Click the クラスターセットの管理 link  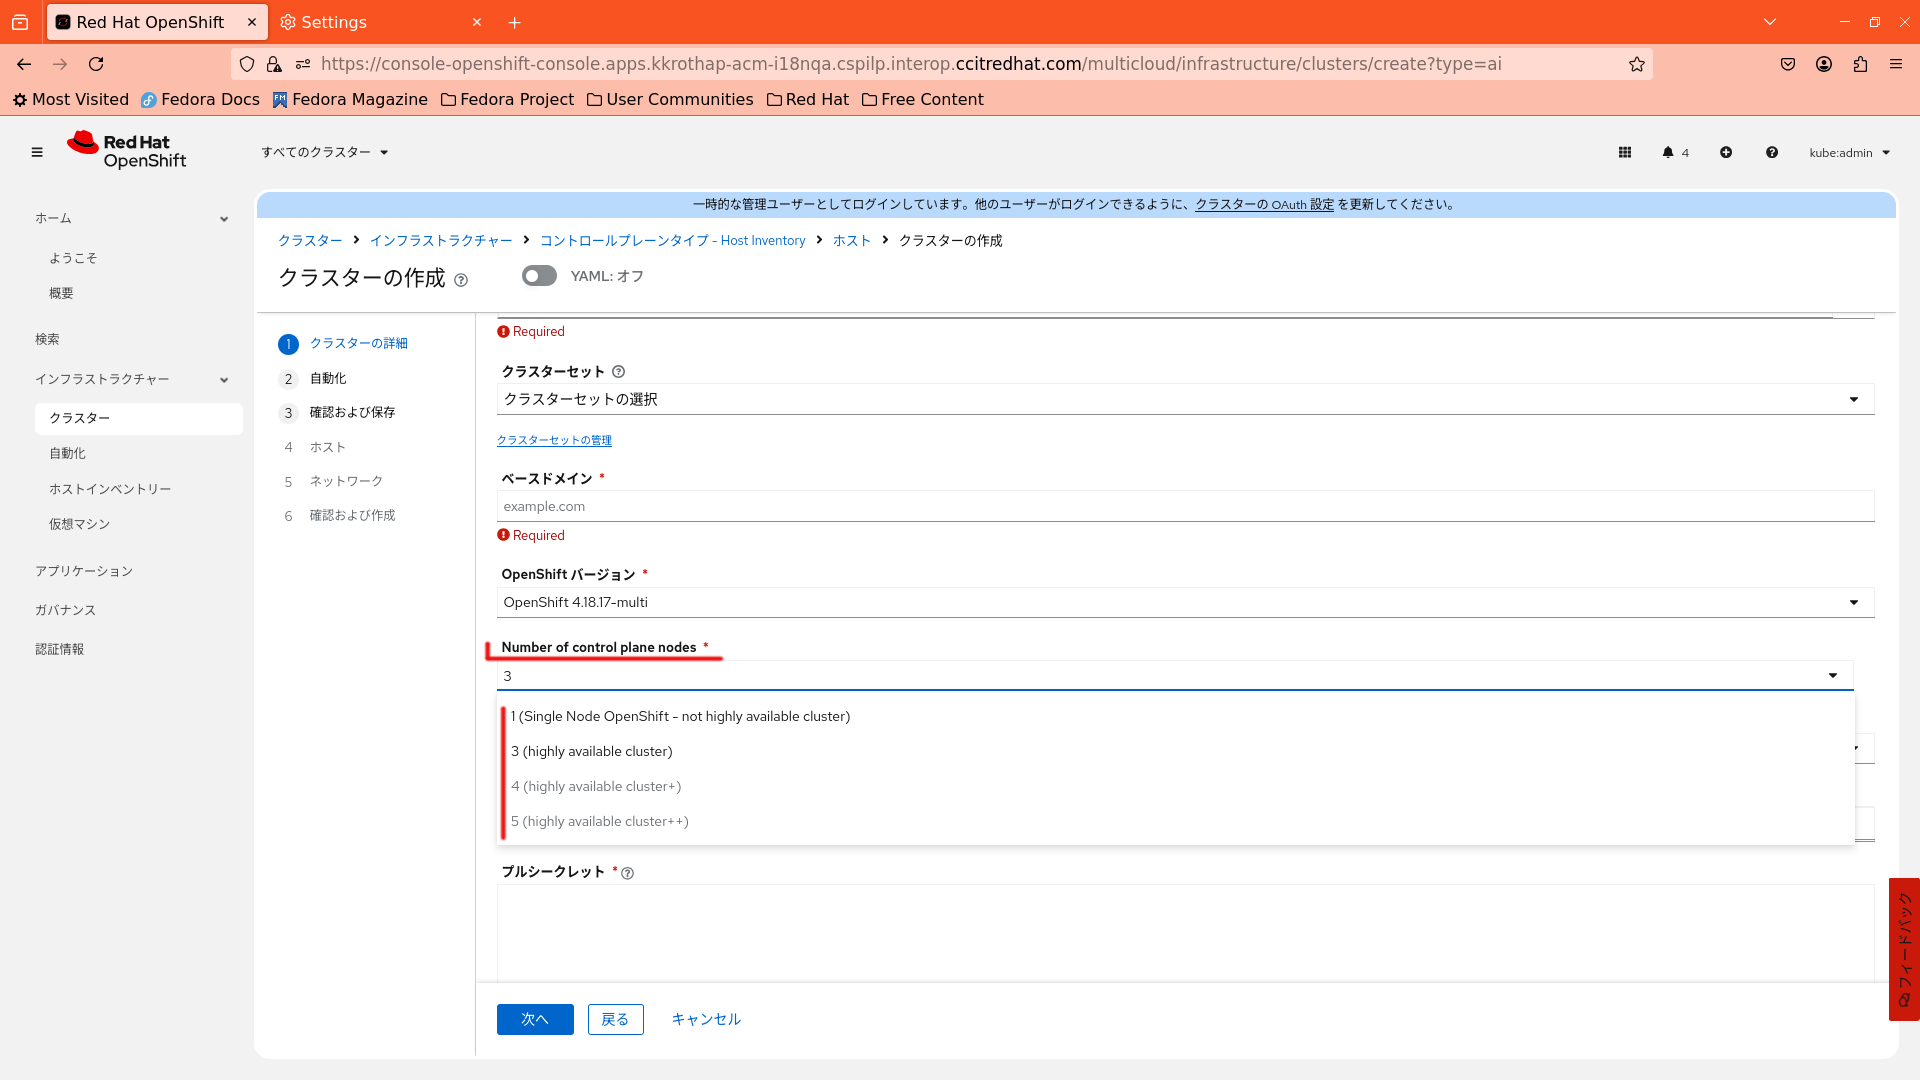(x=554, y=440)
